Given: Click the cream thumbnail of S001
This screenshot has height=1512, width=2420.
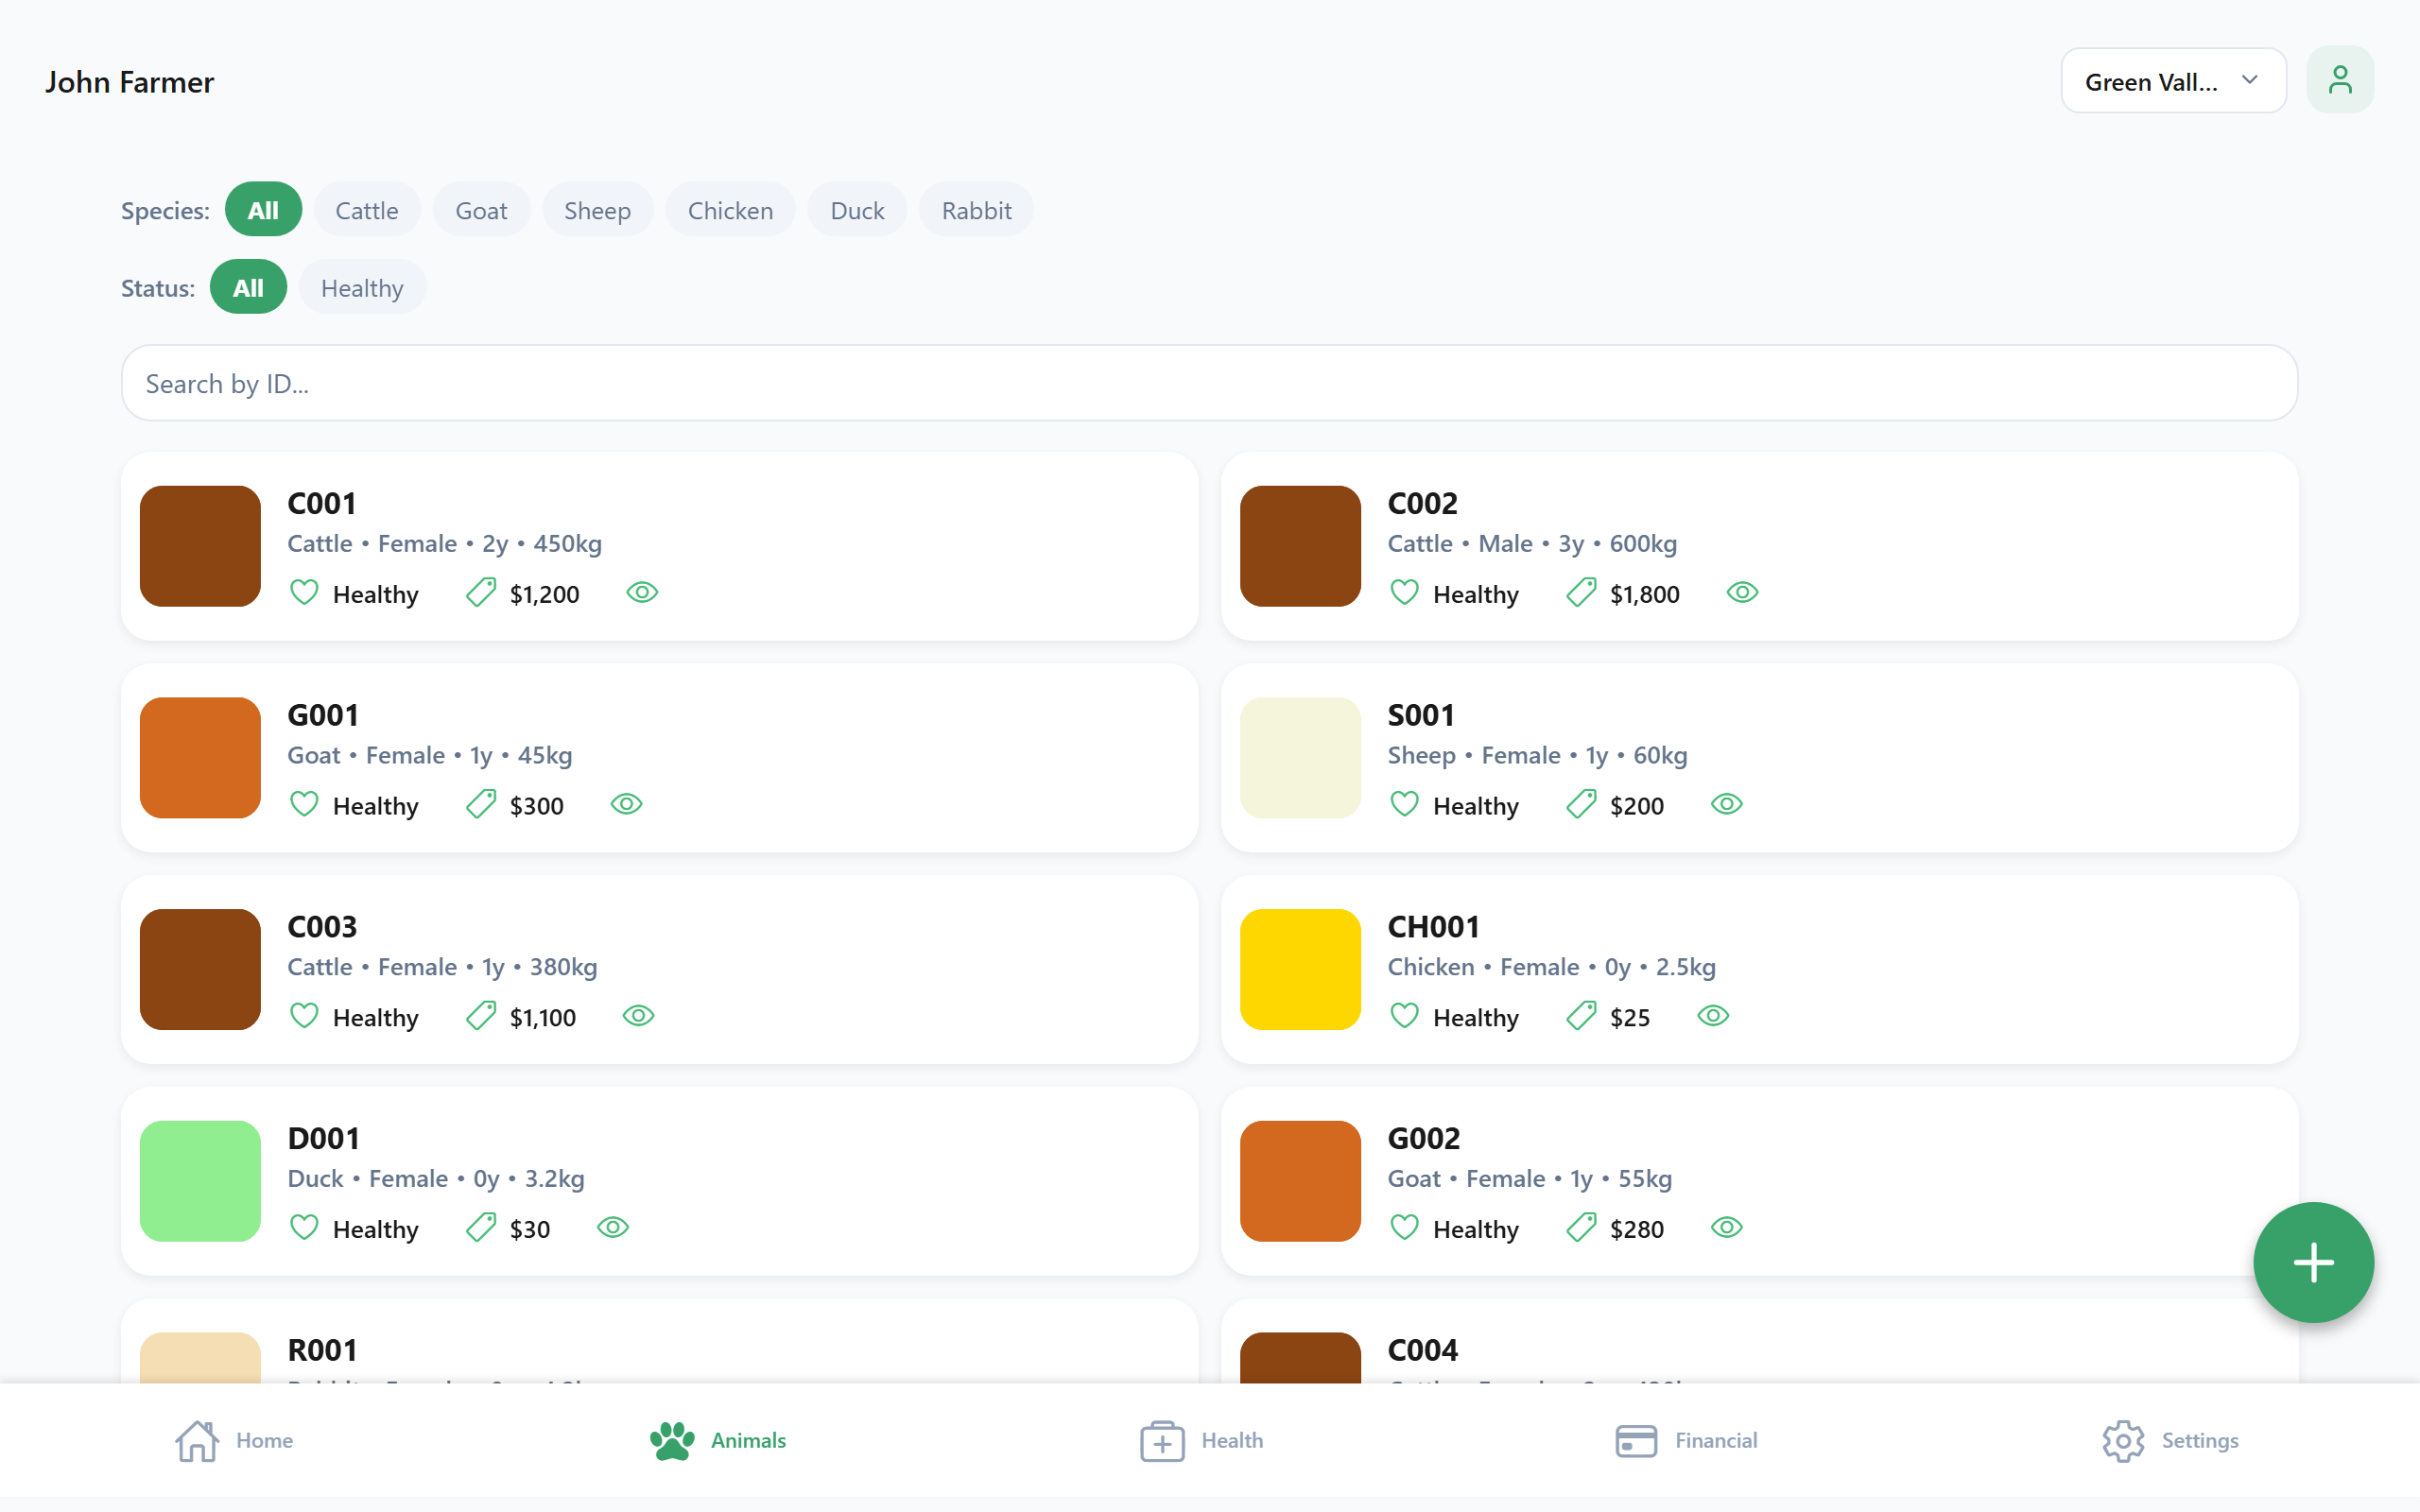Looking at the screenshot, I should pos(1300,758).
